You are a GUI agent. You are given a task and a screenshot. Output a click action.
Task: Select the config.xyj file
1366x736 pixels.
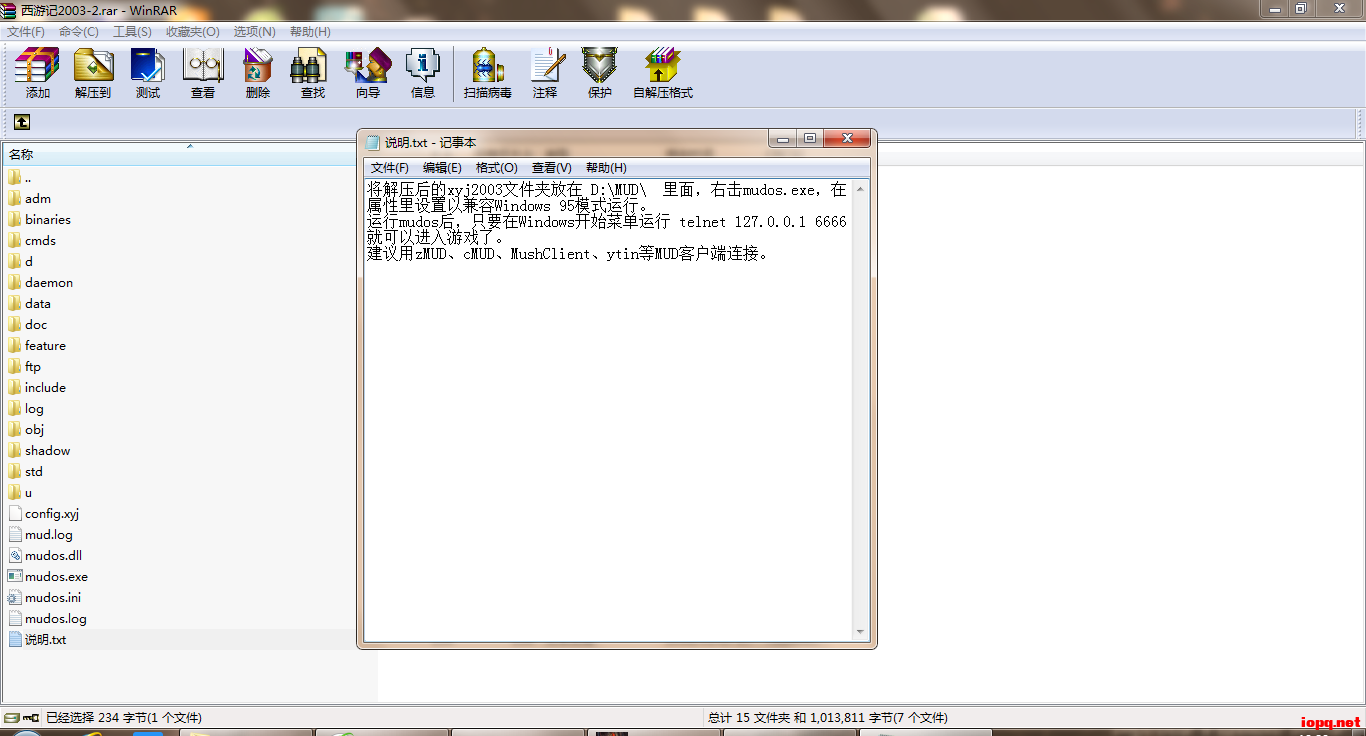pos(52,514)
